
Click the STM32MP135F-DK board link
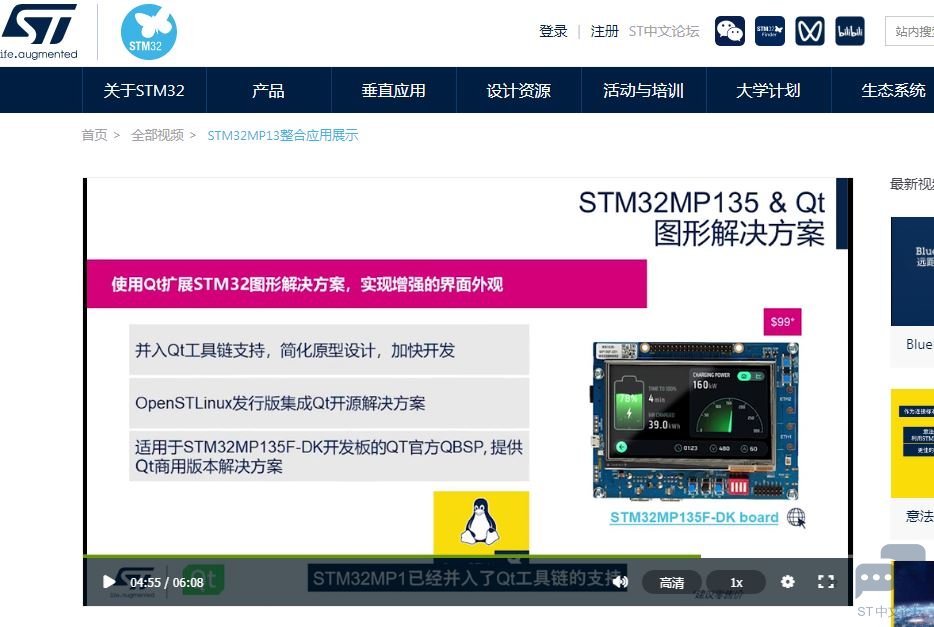coord(694,517)
